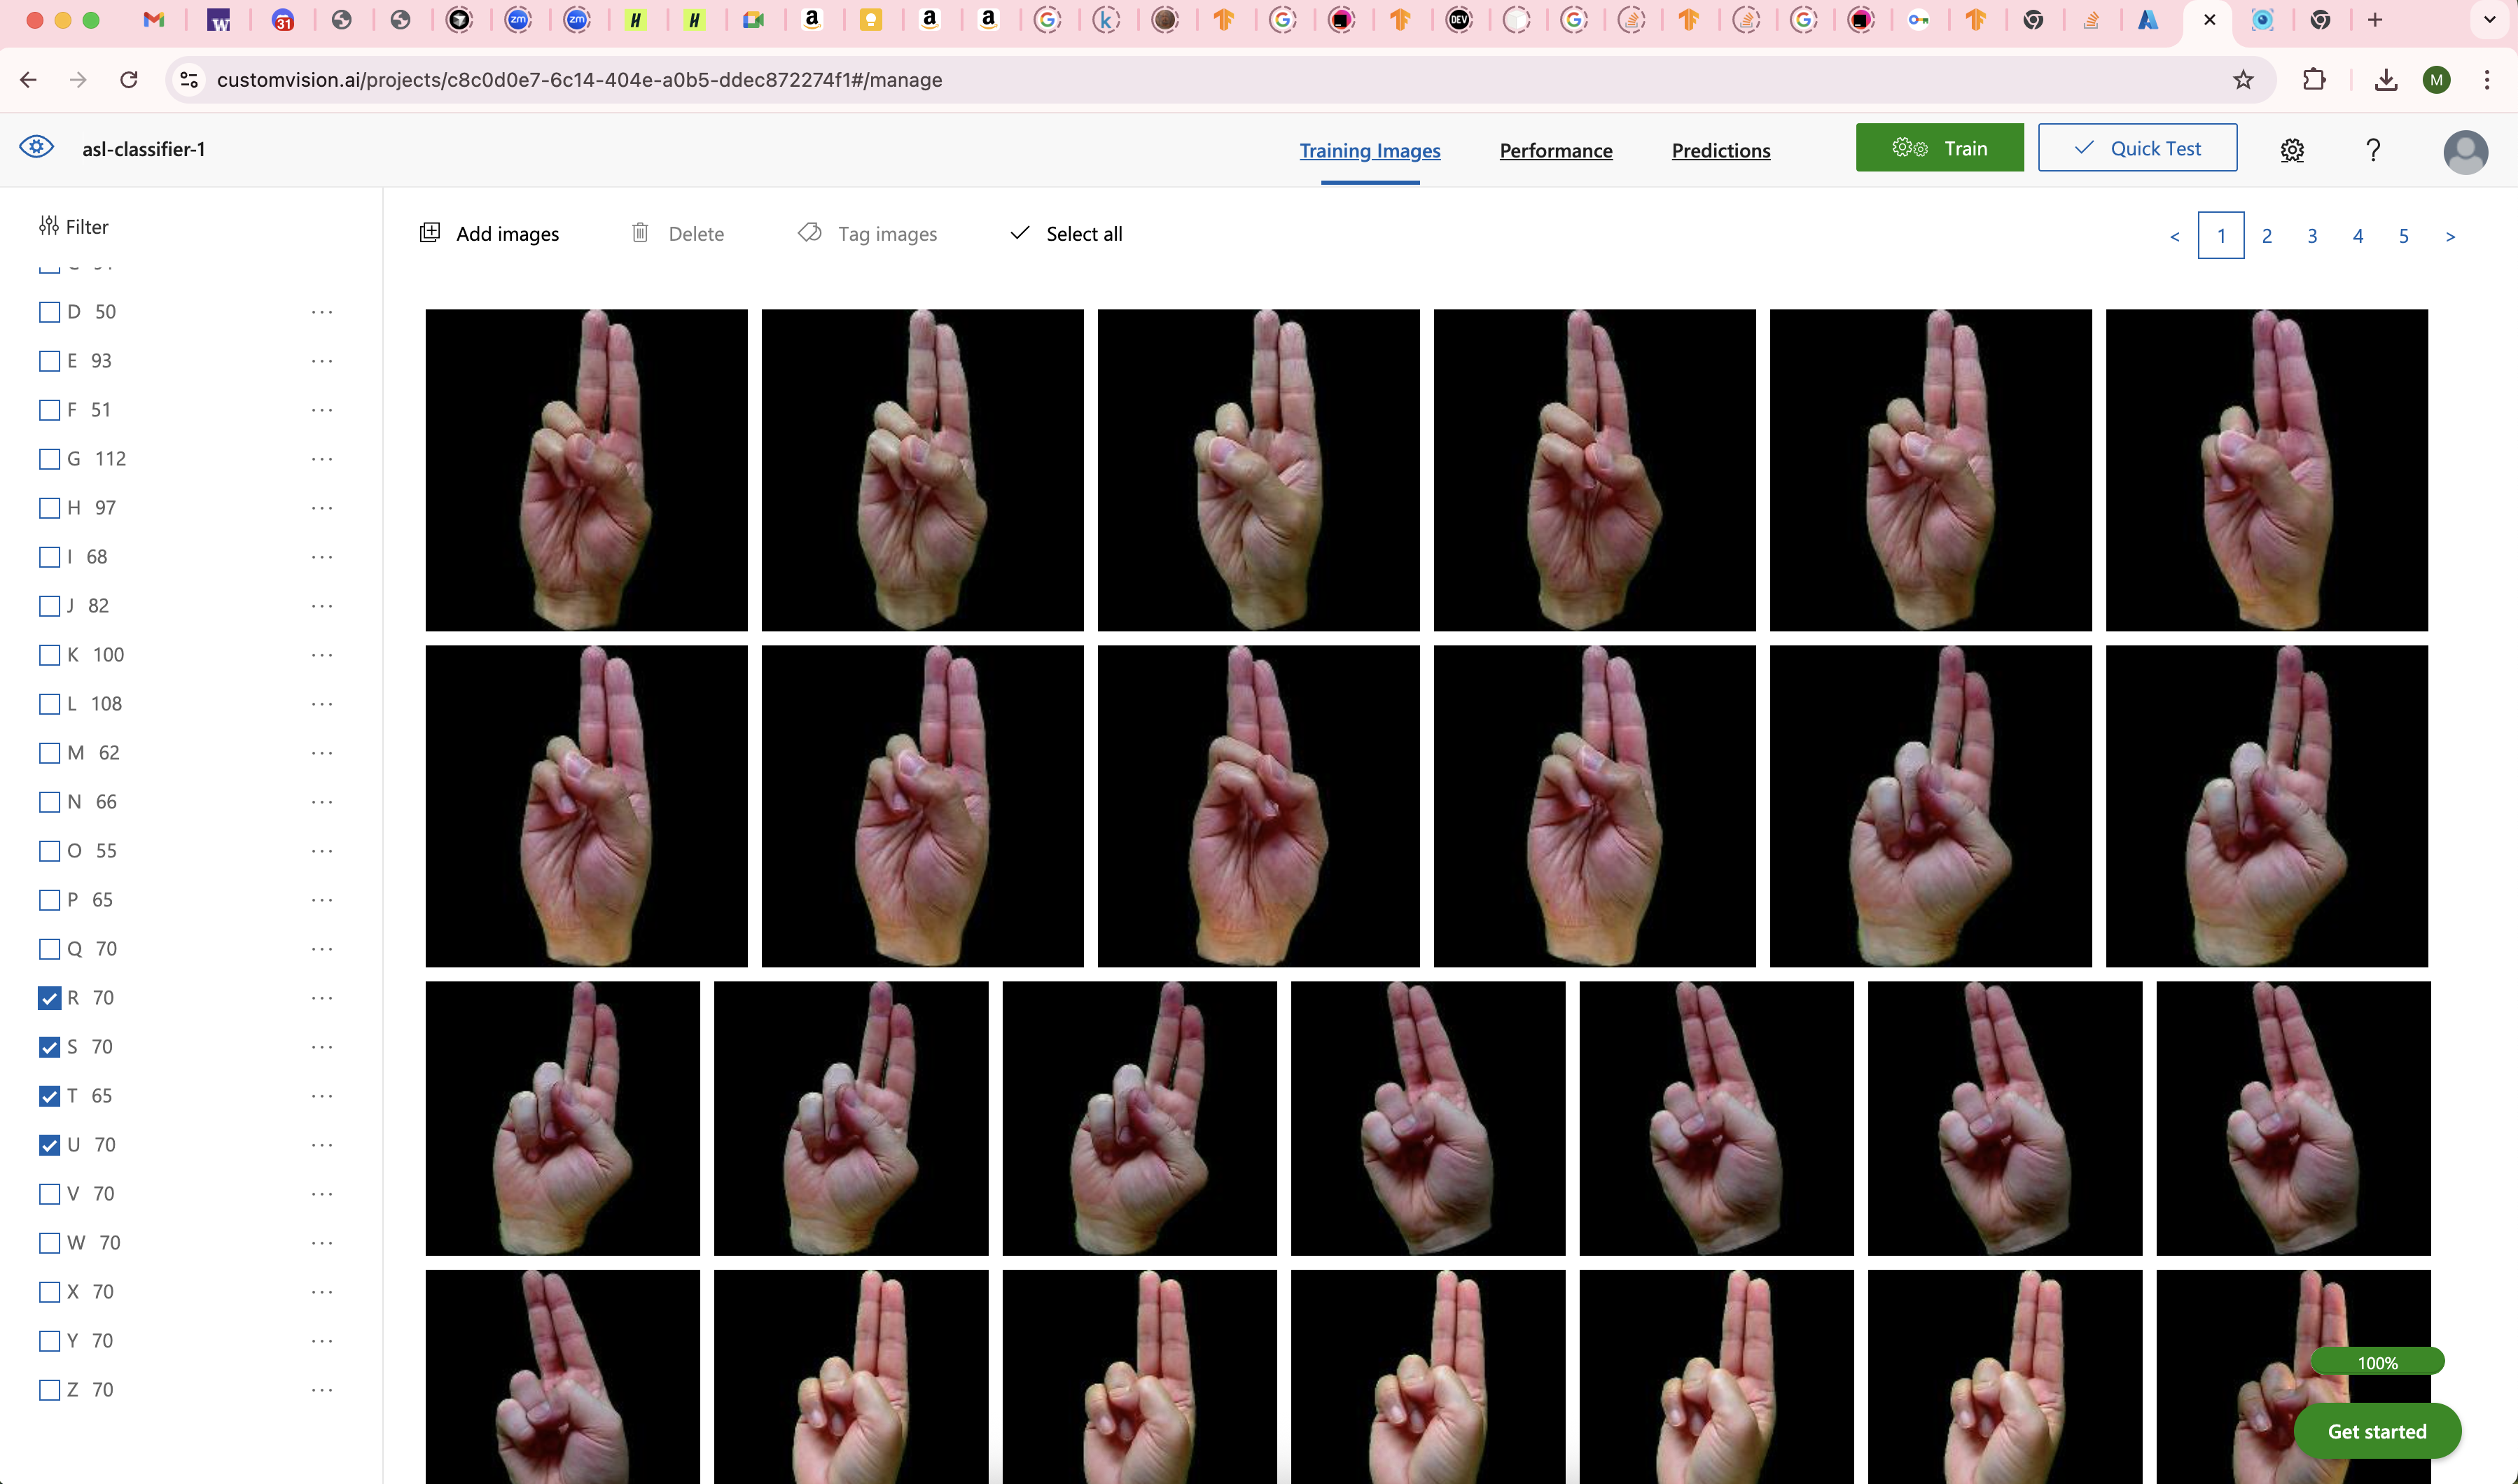This screenshot has width=2518, height=1484.
Task: Click the Filter sliders icon
Action: tap(48, 226)
